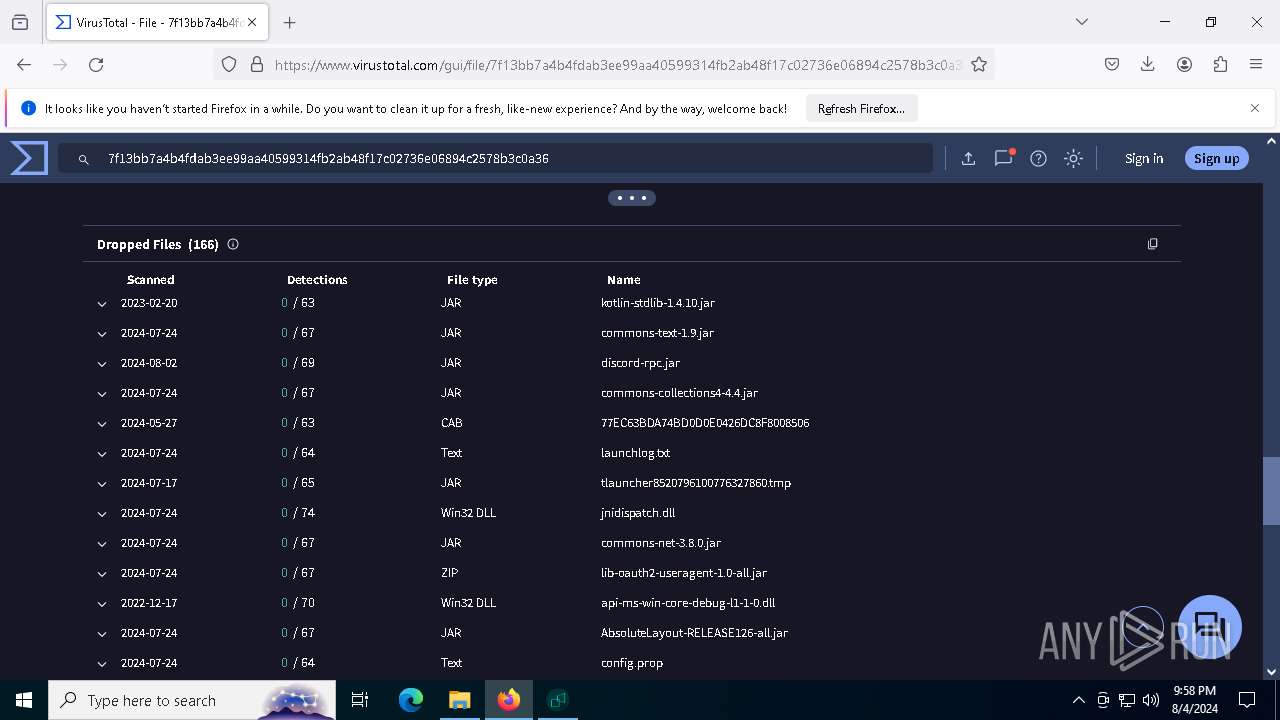Open the help question mark icon
The image size is (1280, 720).
[x=1038, y=158]
